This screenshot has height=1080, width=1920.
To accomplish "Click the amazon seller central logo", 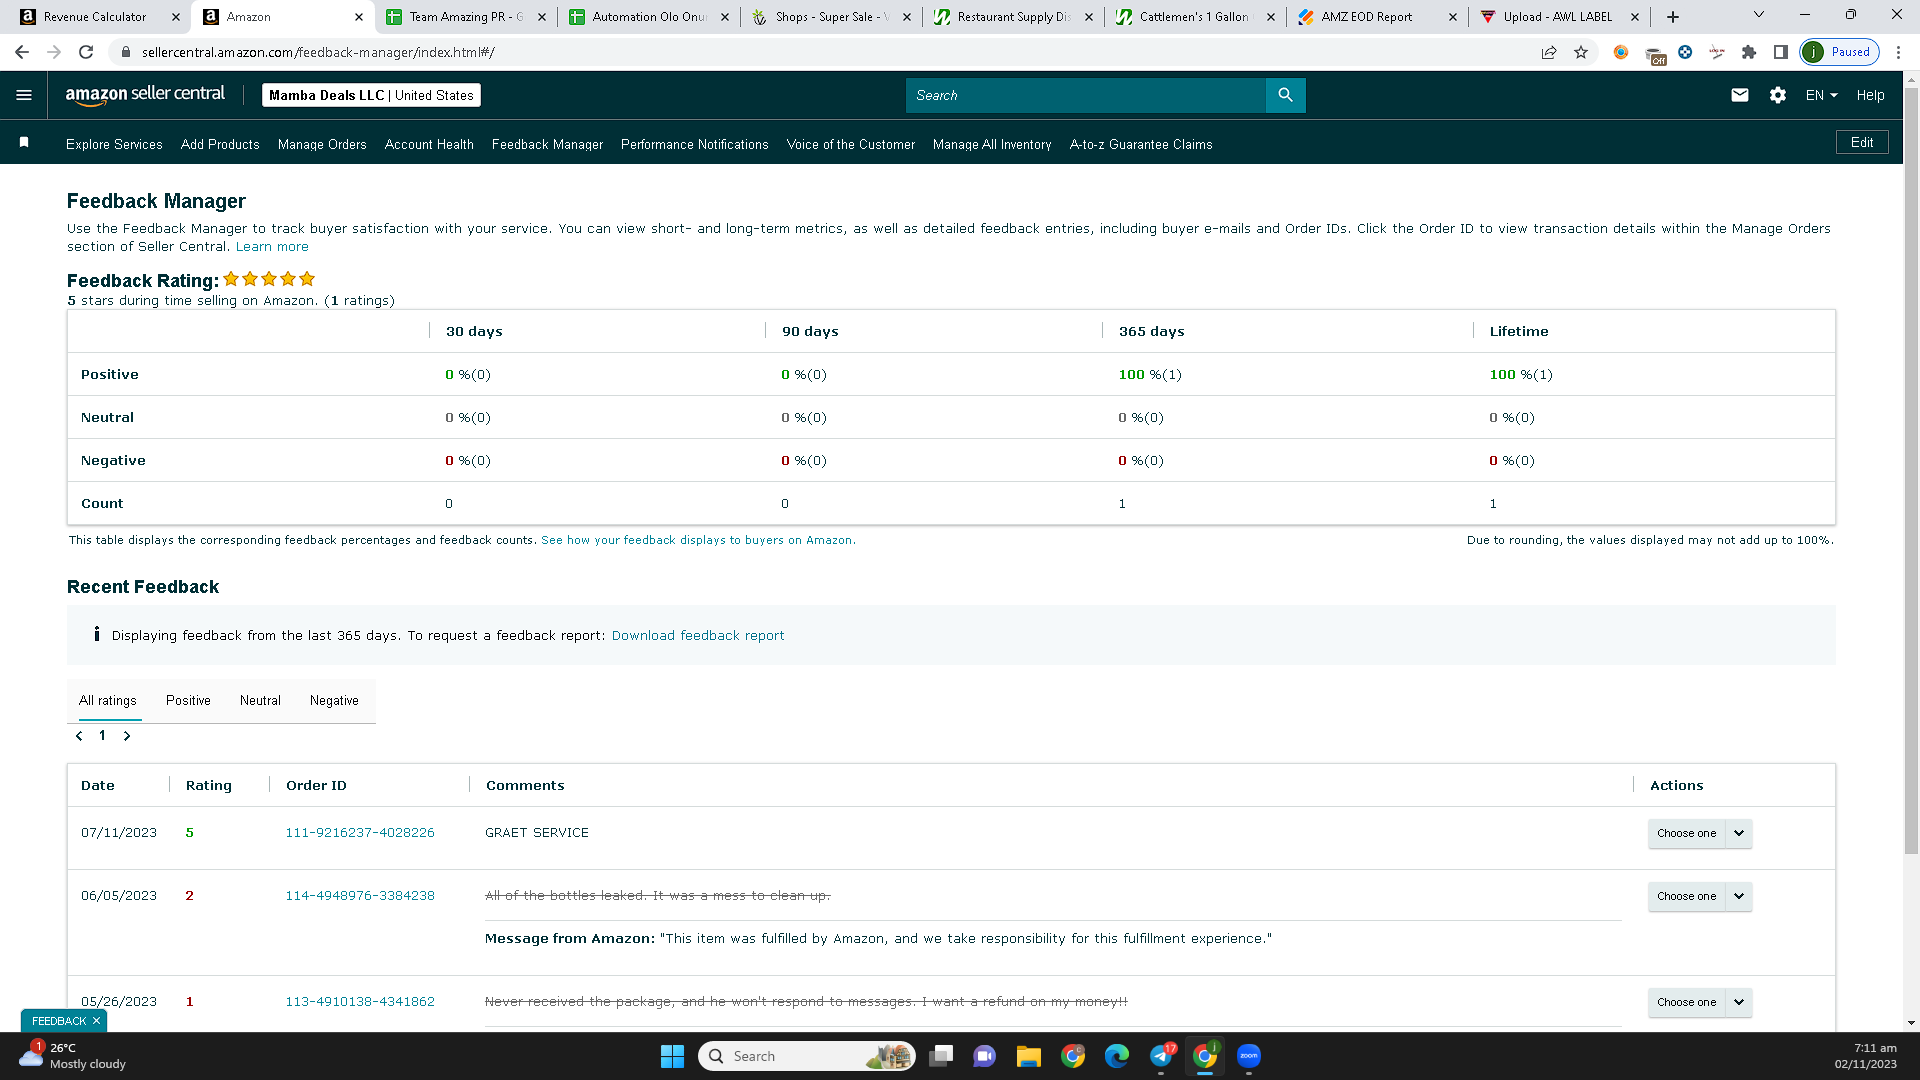I will tap(145, 95).
